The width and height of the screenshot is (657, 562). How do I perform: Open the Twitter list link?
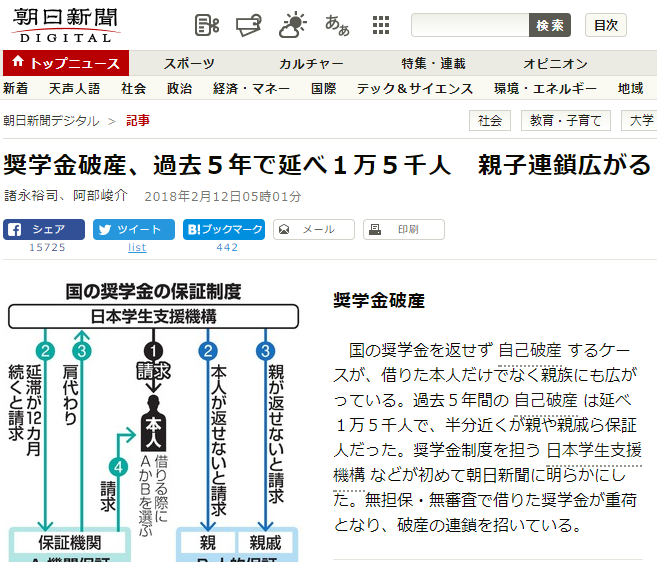click(x=137, y=247)
